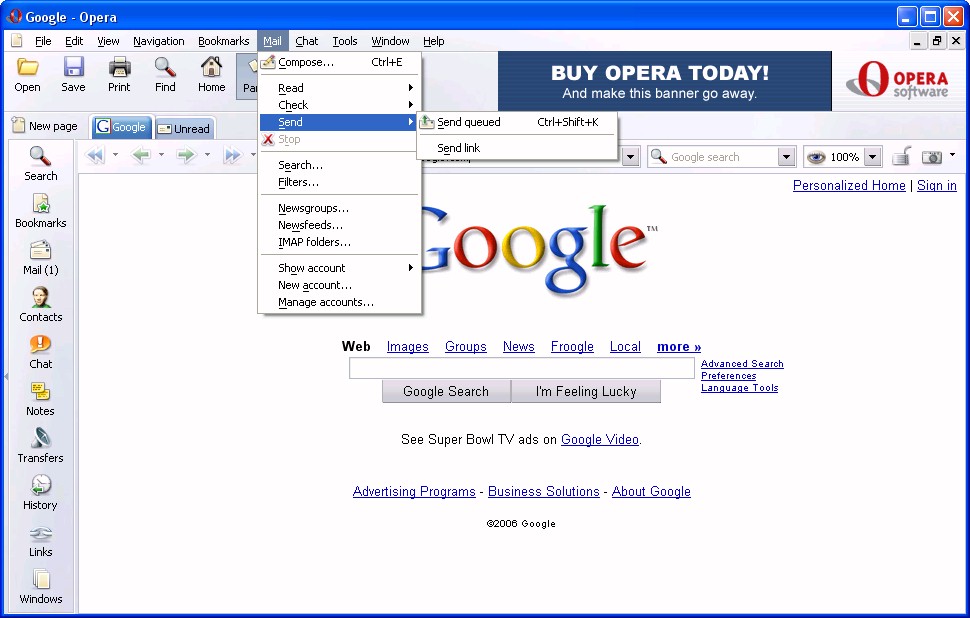Collapse the side panel with left-edge arrow
The height and width of the screenshot is (618, 970).
[6, 376]
